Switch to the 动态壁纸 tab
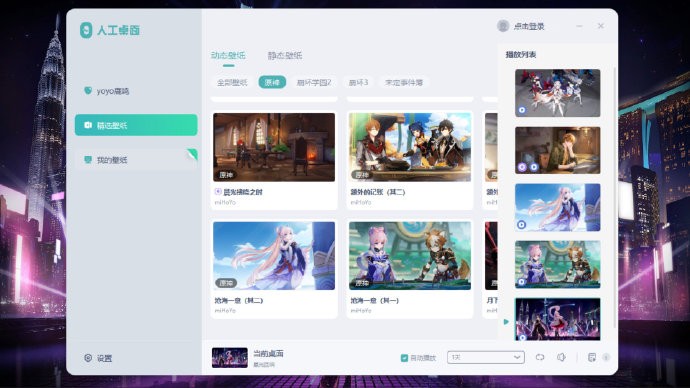The image size is (690, 388). [x=228, y=55]
